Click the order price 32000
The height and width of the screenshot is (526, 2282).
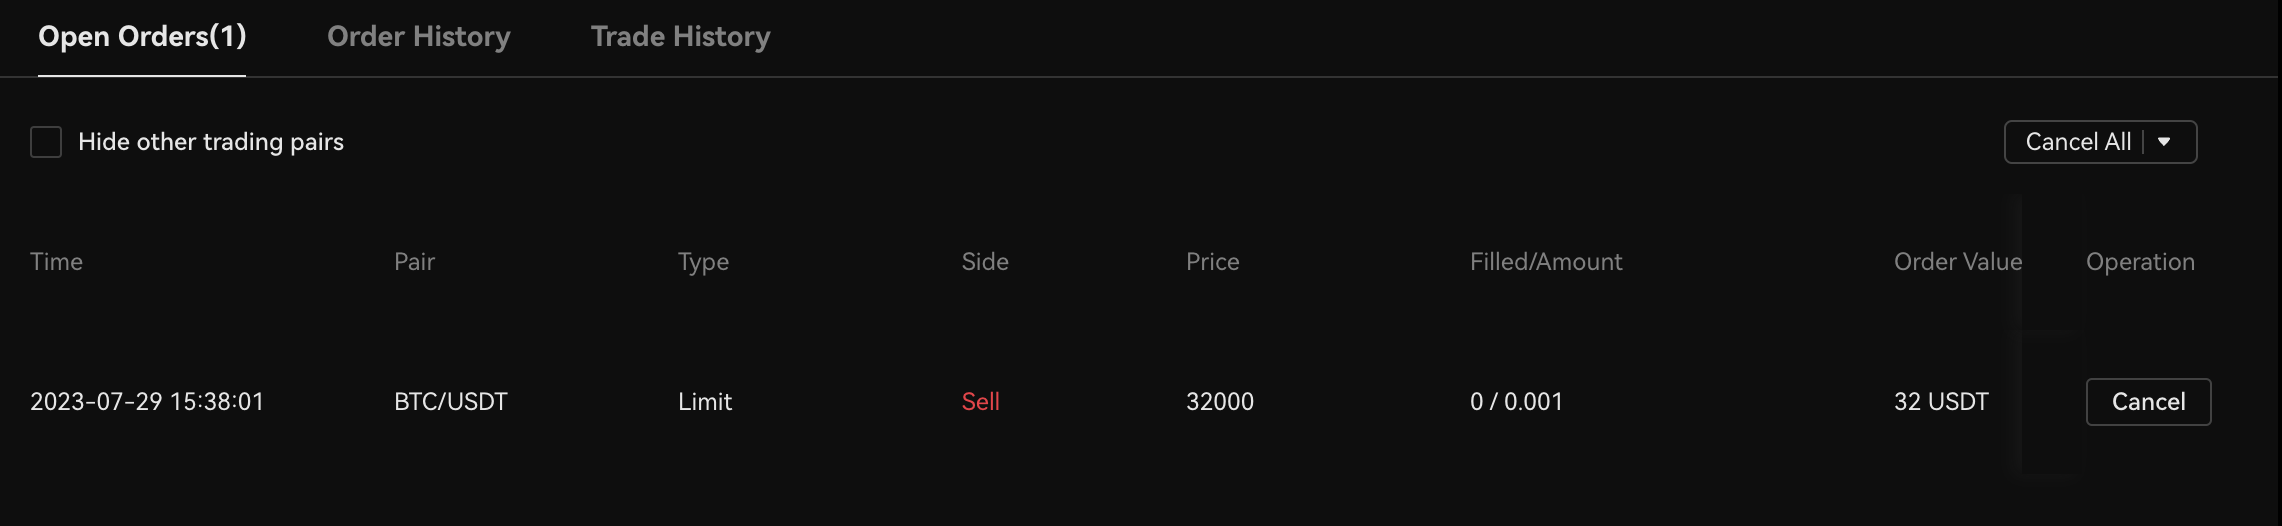(x=1220, y=402)
